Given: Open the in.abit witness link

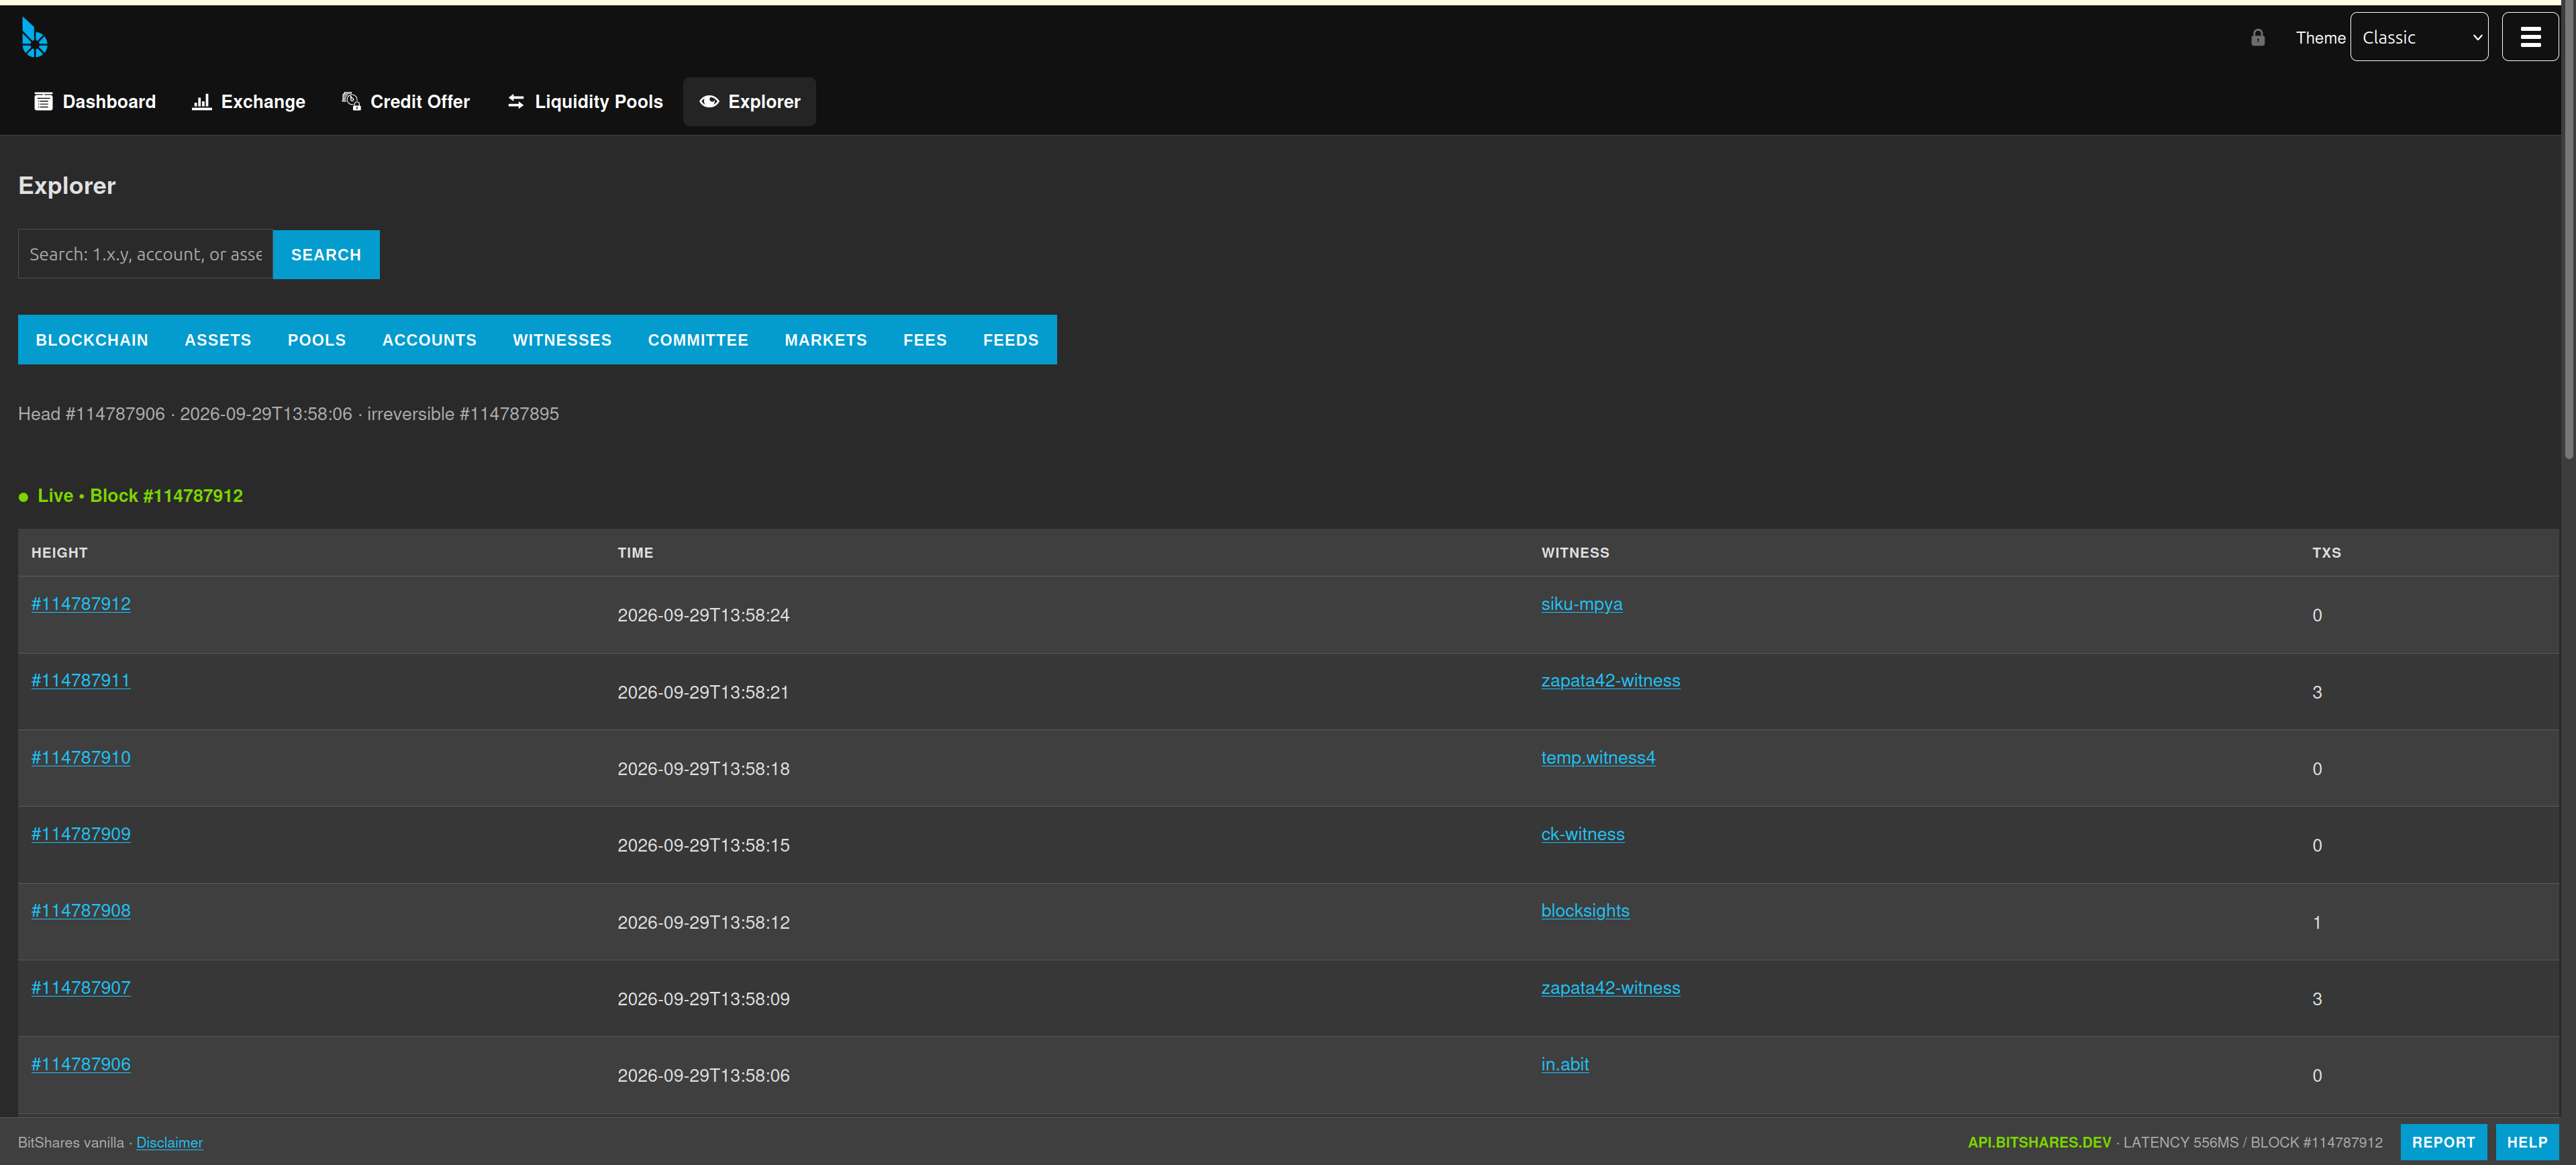Looking at the screenshot, I should pyautogui.click(x=1564, y=1064).
